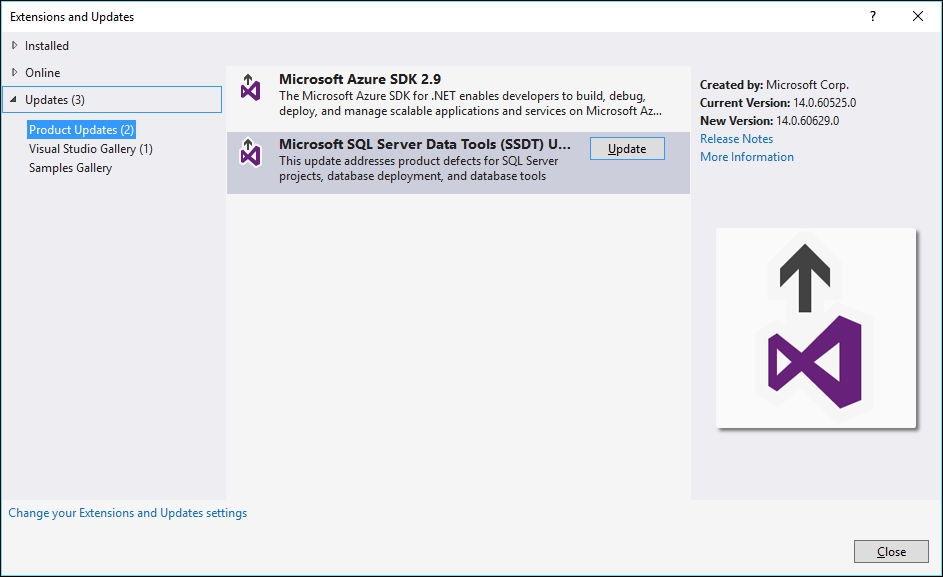The height and width of the screenshot is (577, 943).
Task: Click the New Version 14.0.60629.0 text
Action: [770, 121]
